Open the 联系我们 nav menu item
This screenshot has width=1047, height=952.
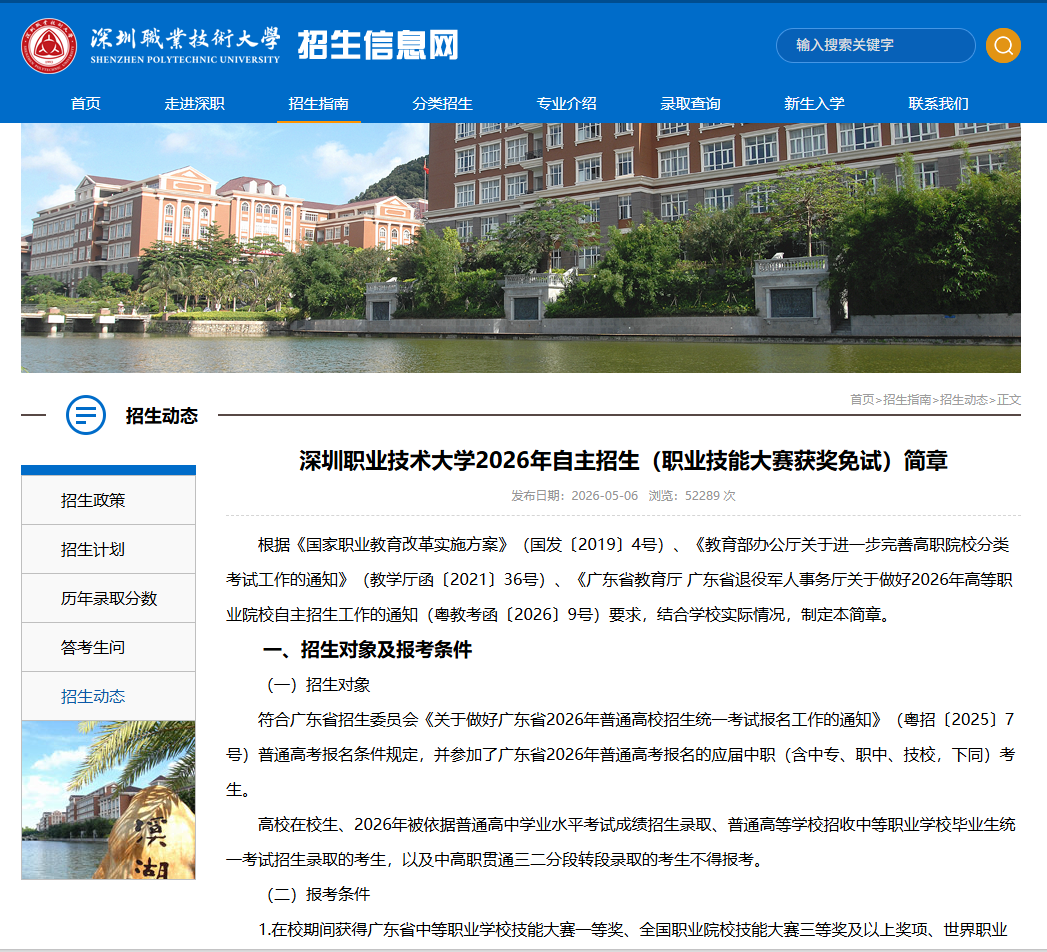pos(938,103)
